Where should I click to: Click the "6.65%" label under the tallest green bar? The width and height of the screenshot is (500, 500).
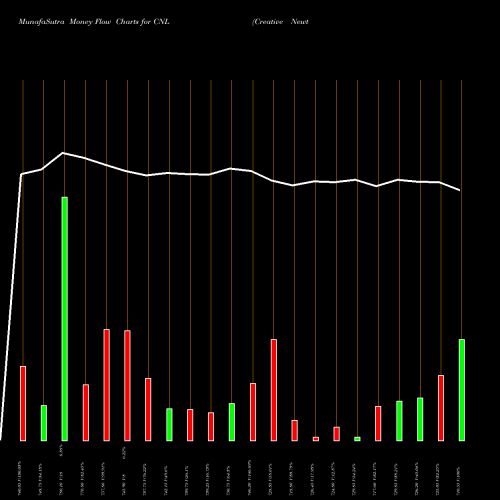(x=60, y=450)
